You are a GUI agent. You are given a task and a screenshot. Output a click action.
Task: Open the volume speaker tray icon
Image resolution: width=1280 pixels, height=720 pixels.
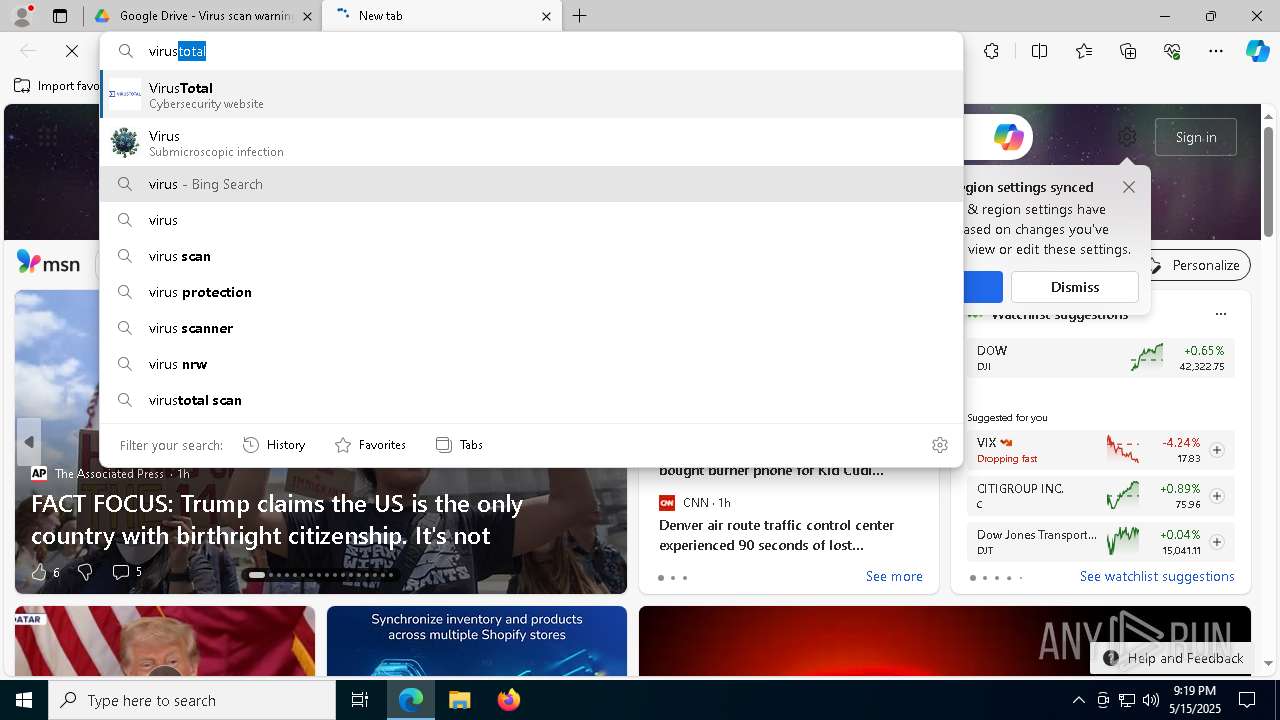pyautogui.click(x=1151, y=700)
